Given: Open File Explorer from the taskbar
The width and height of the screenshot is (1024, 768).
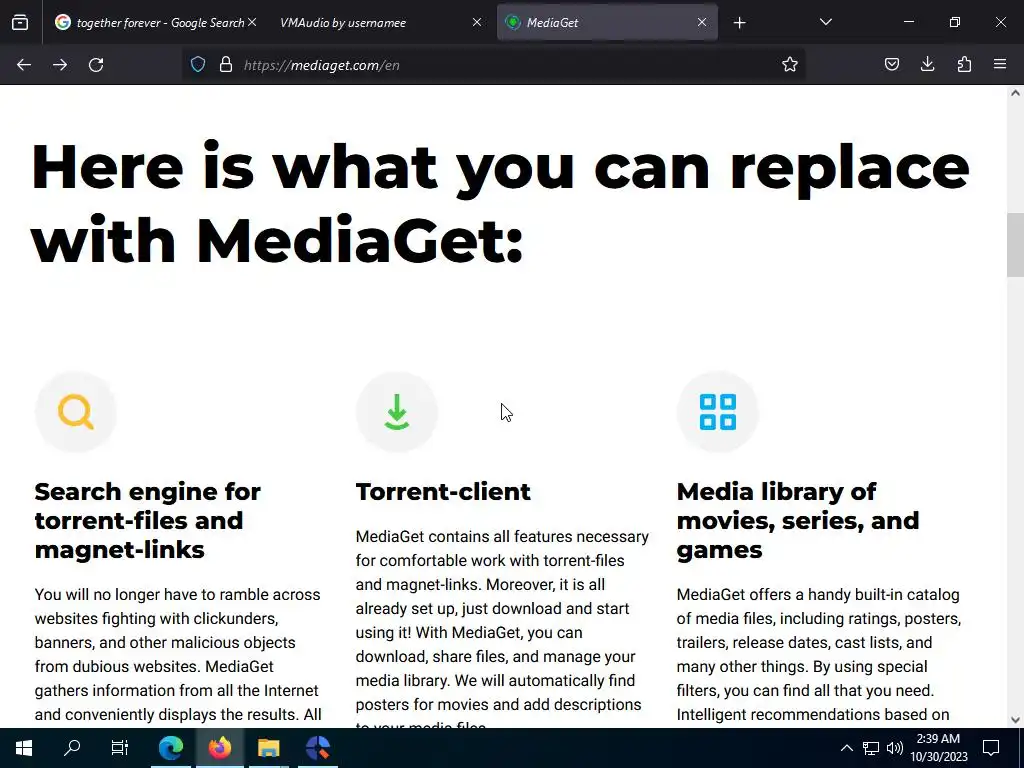Looking at the screenshot, I should pos(268,748).
